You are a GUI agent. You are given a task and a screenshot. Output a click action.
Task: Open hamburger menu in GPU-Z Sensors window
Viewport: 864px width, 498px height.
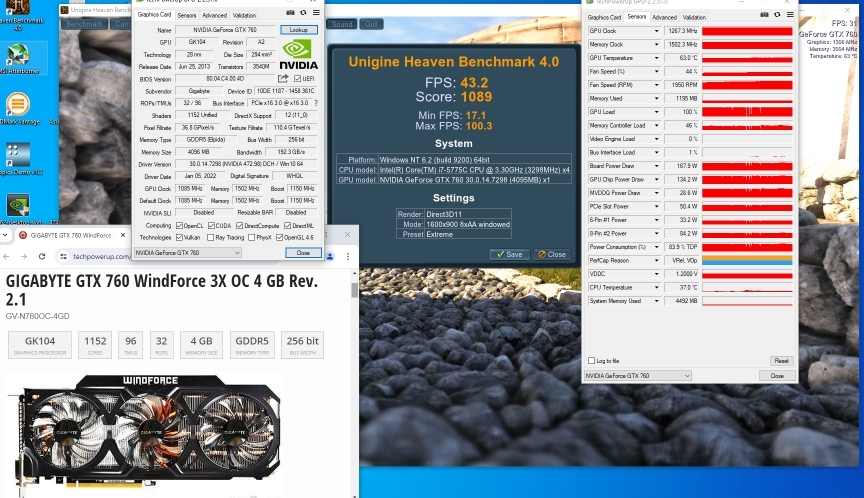pos(790,15)
